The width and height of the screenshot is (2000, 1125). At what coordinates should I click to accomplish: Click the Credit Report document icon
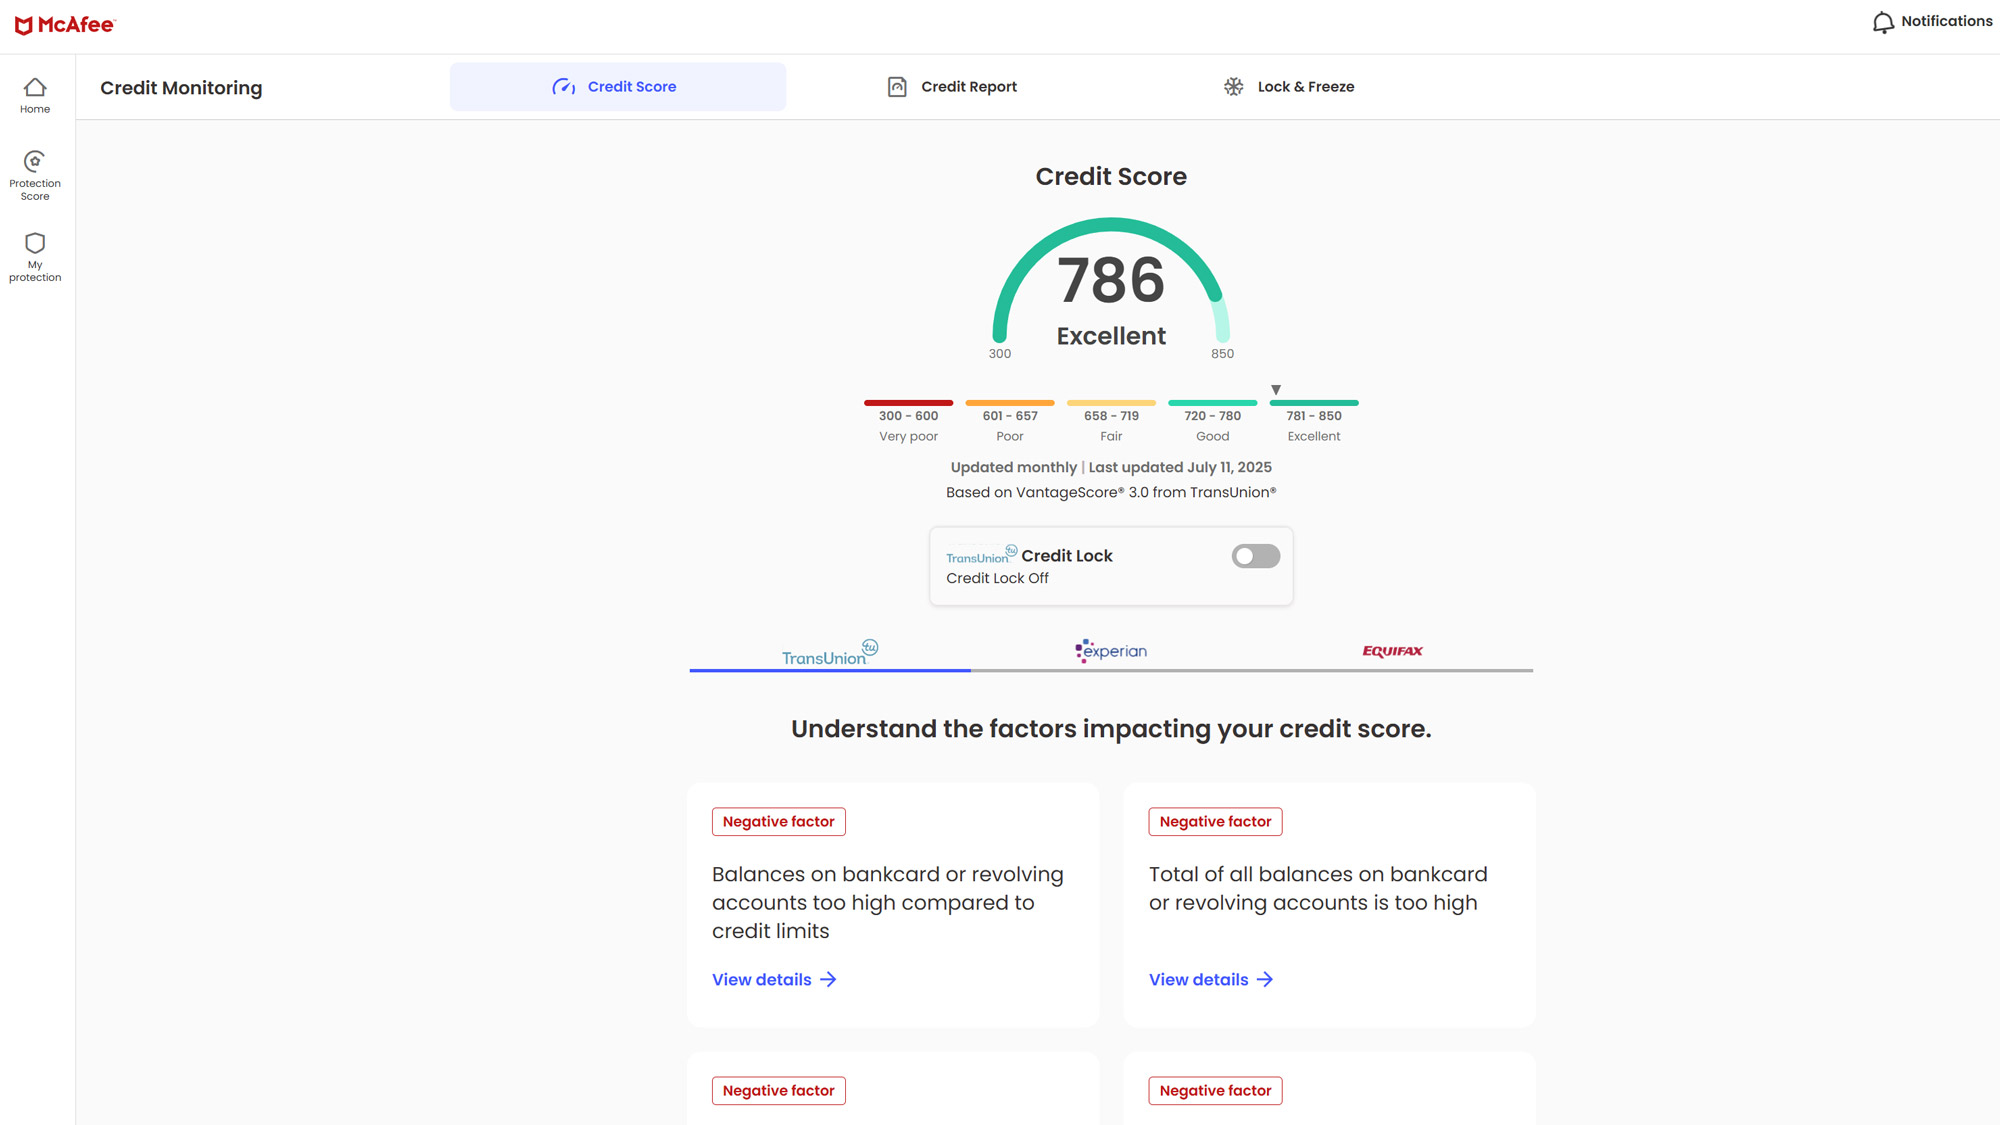tap(897, 87)
